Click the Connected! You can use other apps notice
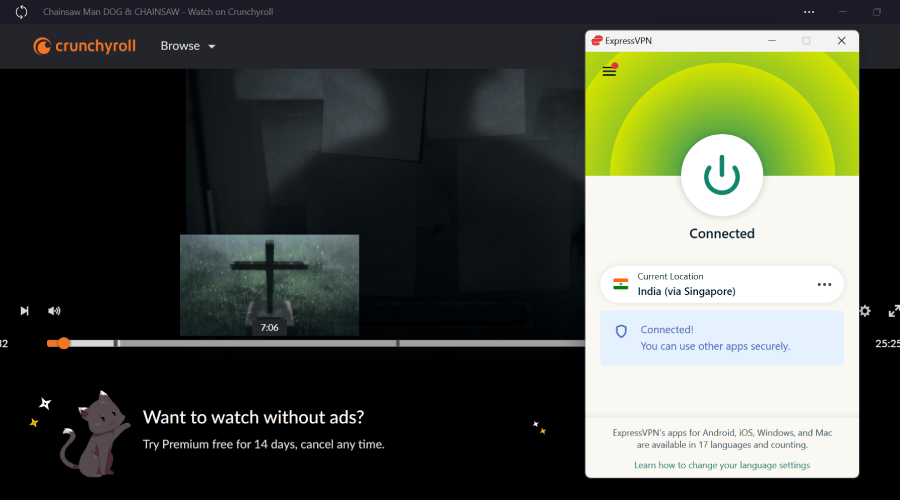The height and width of the screenshot is (500, 900). (x=721, y=338)
